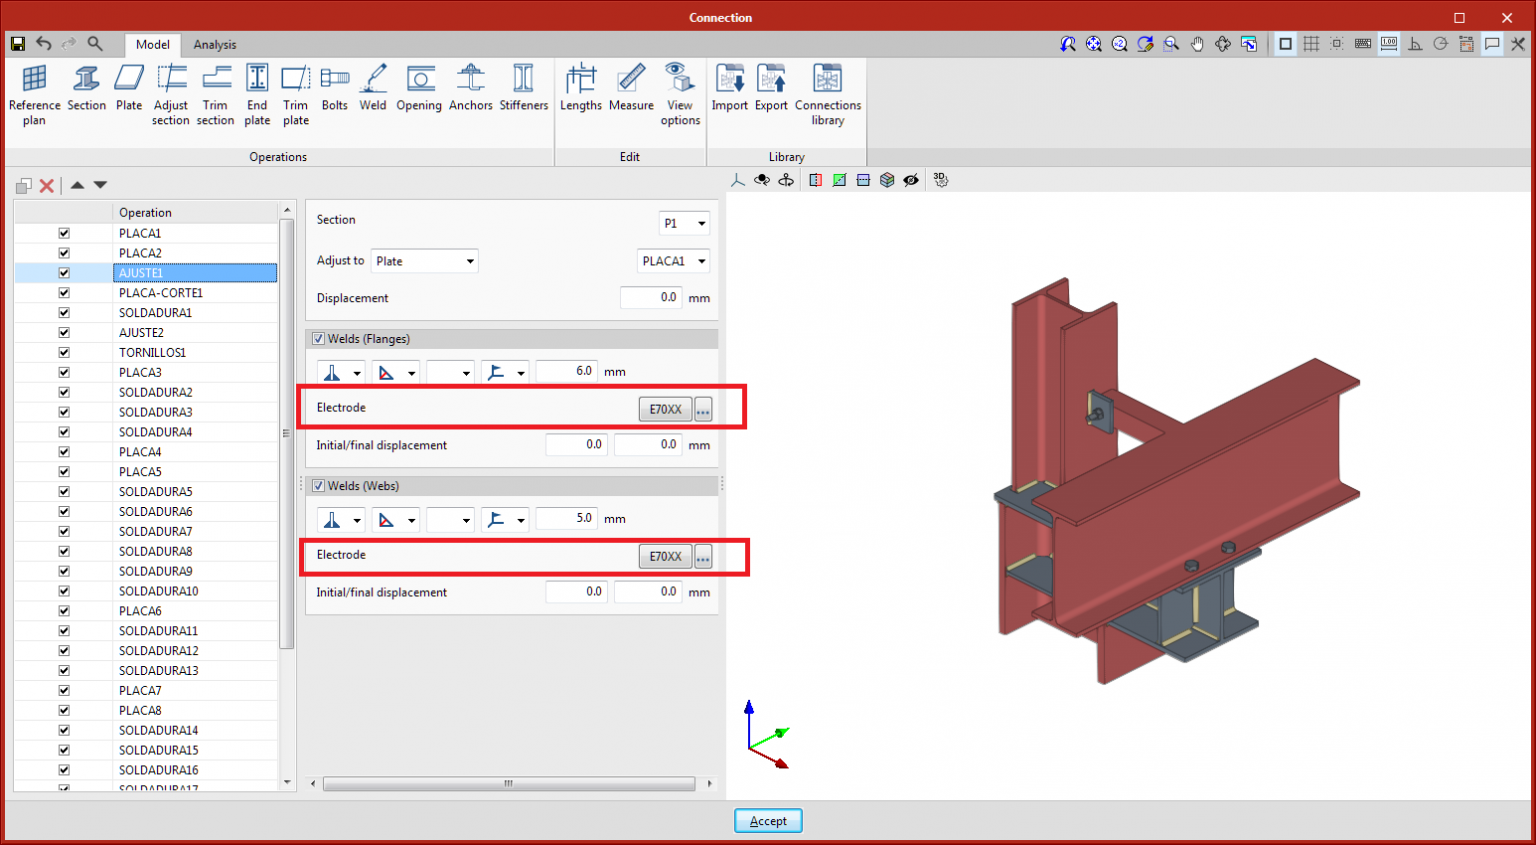
Task: Click the Displacement input field
Action: tap(651, 297)
